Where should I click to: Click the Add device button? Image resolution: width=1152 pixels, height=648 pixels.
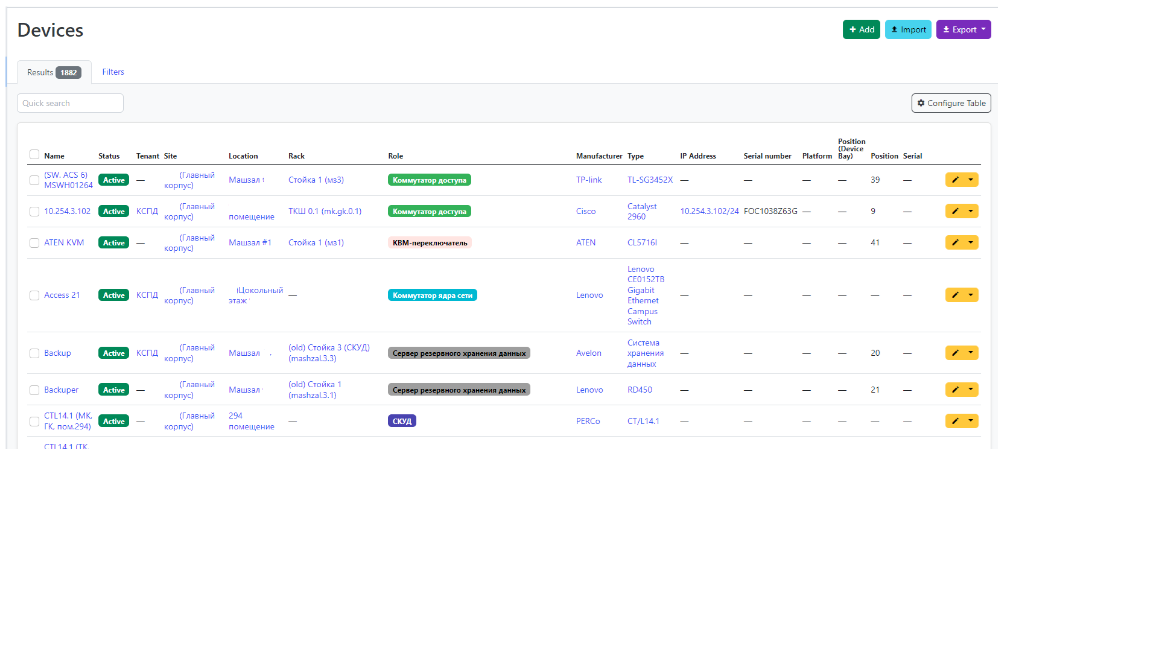click(861, 29)
